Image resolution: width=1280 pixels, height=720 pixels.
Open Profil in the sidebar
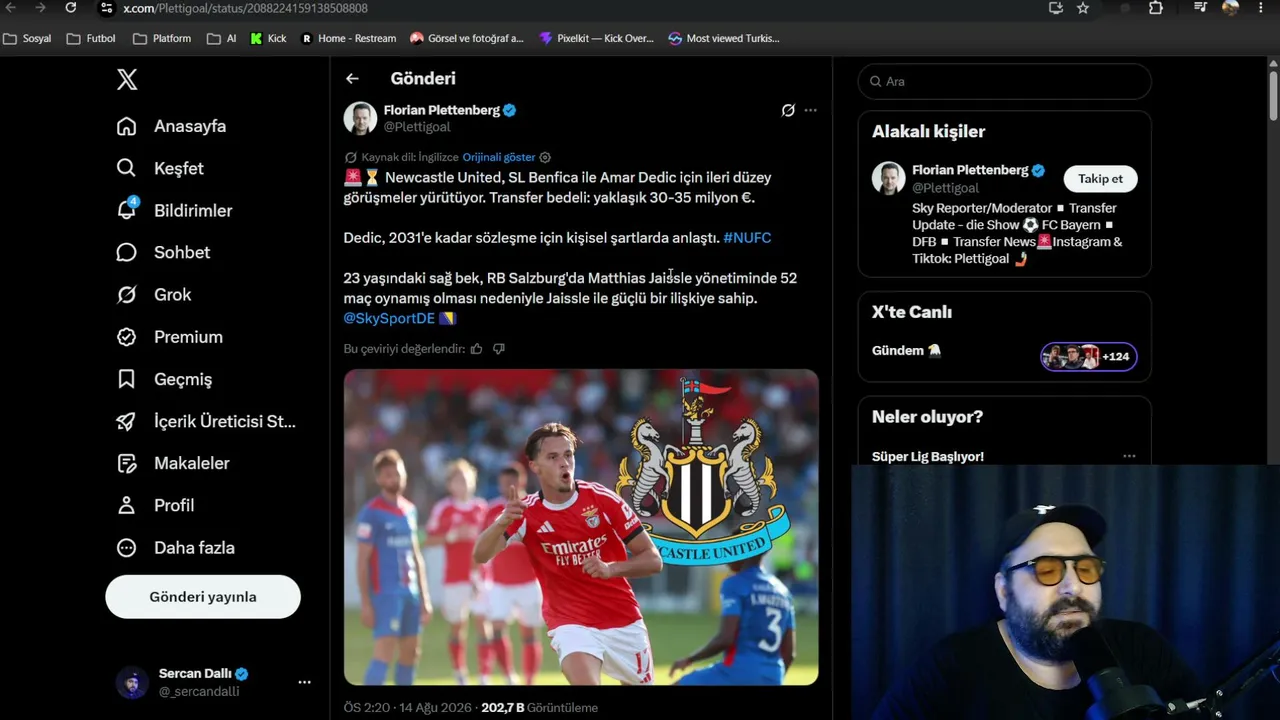tap(155, 505)
